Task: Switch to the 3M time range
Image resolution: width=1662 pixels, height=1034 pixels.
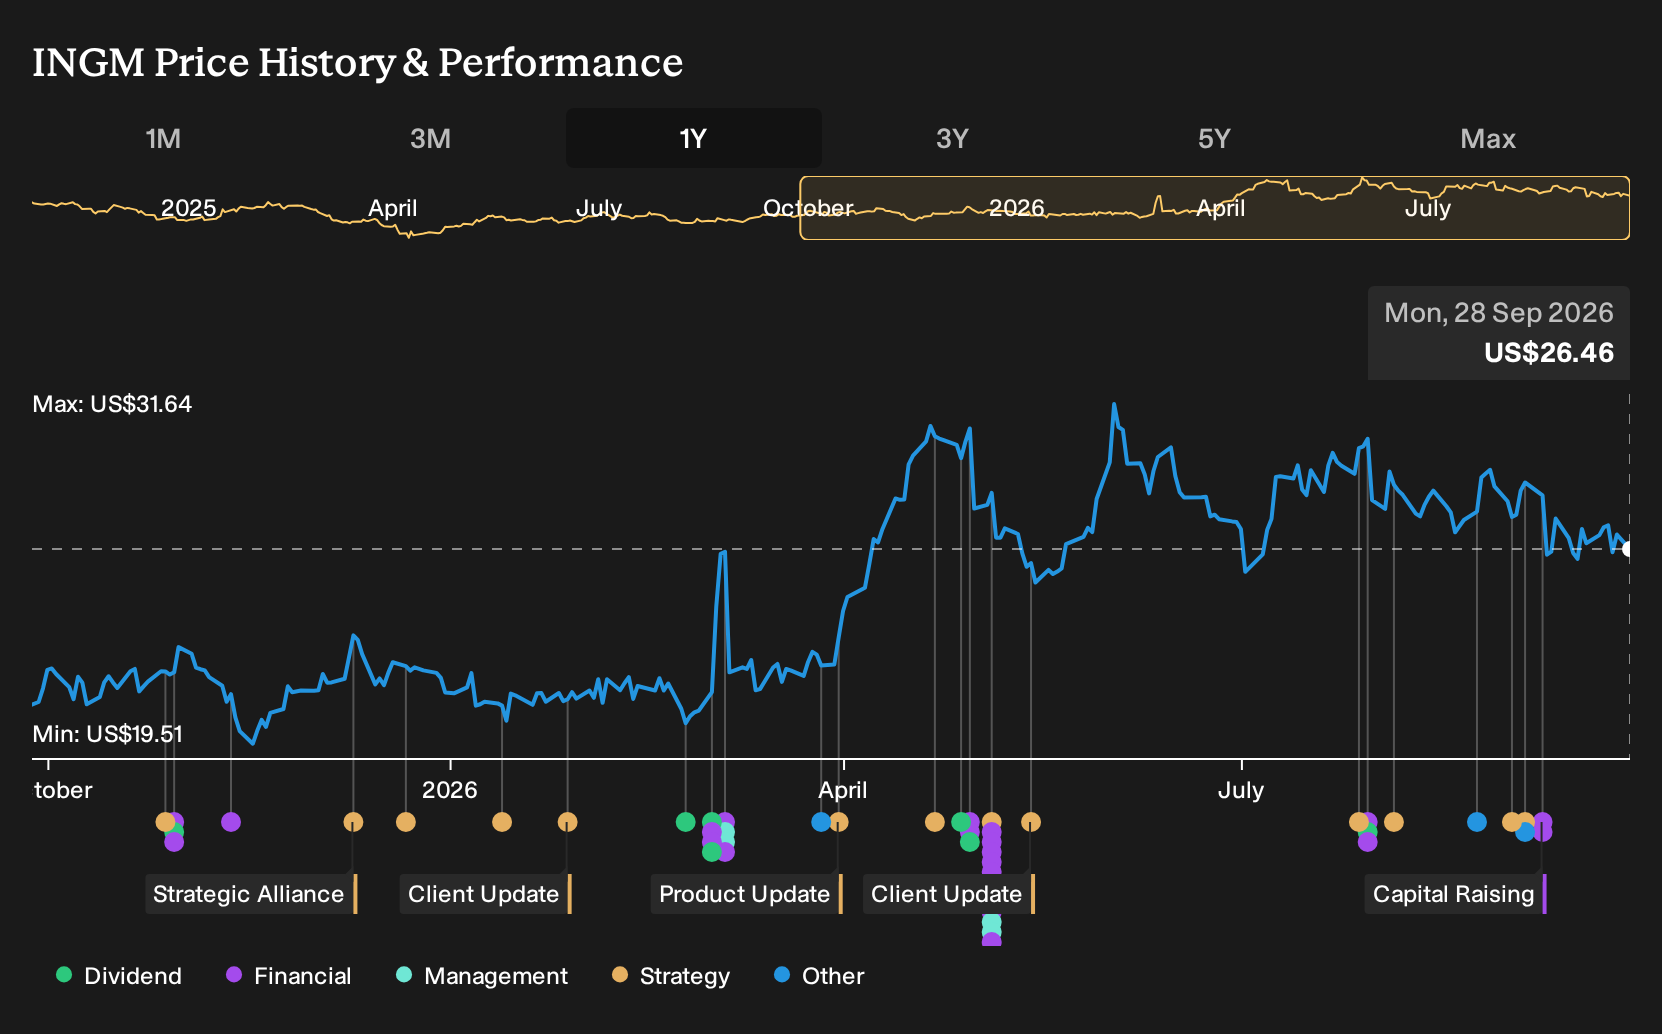Action: click(x=430, y=139)
